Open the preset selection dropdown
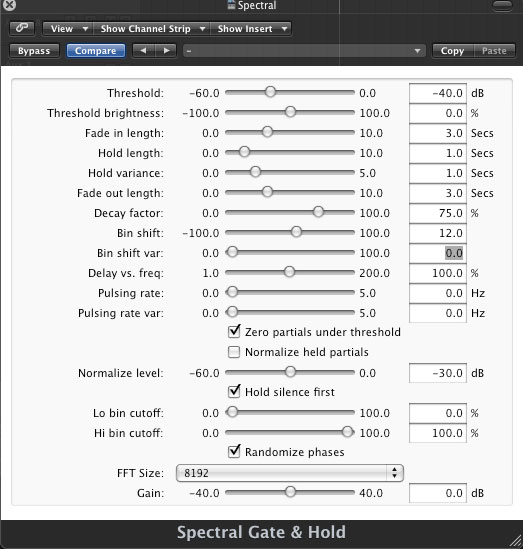Image resolution: width=523 pixels, height=549 pixels. pyautogui.click(x=304, y=51)
